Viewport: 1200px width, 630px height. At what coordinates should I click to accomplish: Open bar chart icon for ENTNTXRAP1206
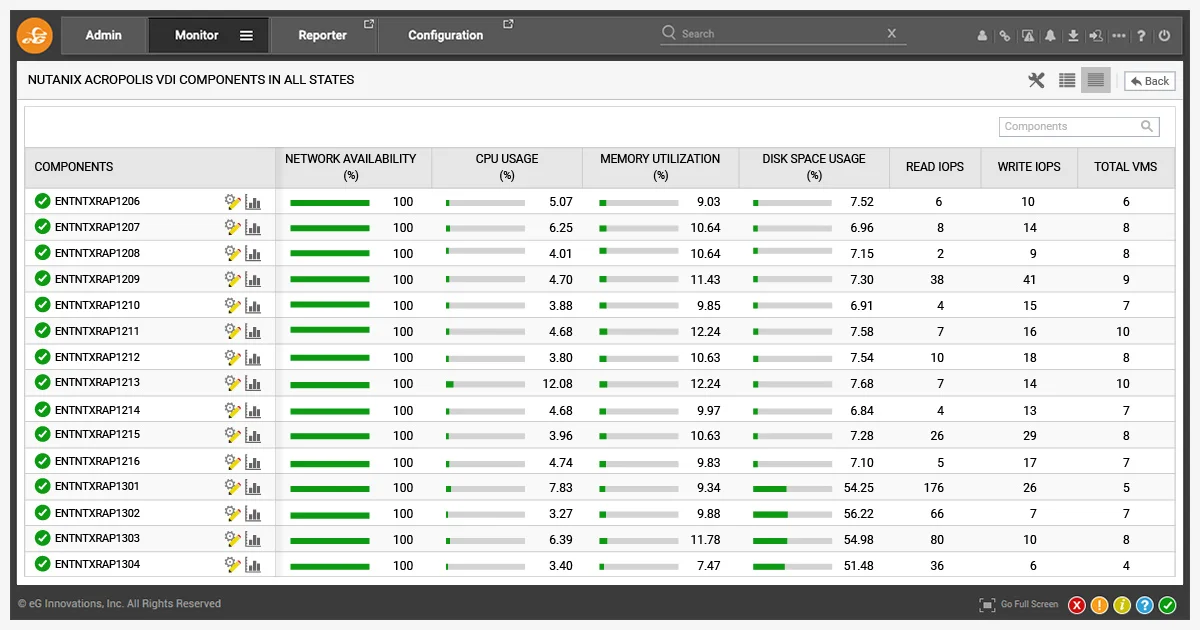253,202
